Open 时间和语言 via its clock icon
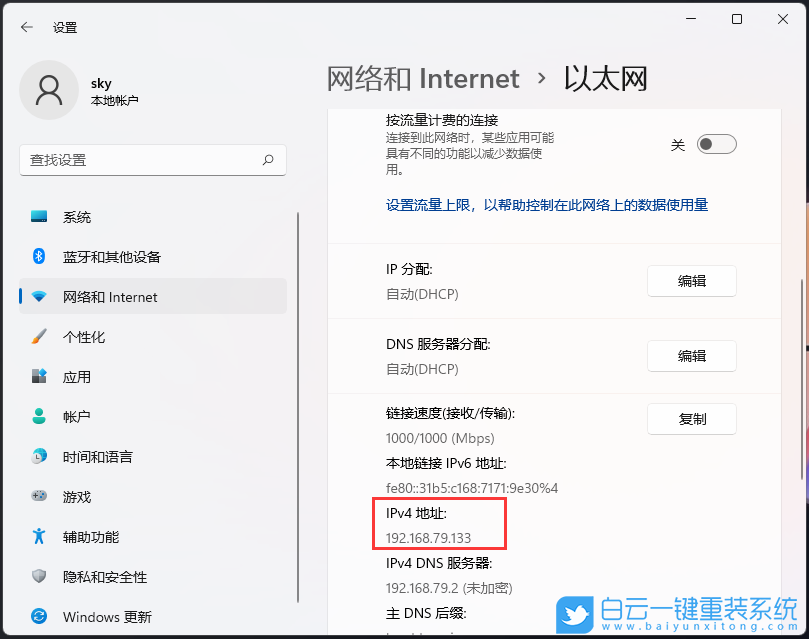This screenshot has width=809, height=639. [38, 457]
